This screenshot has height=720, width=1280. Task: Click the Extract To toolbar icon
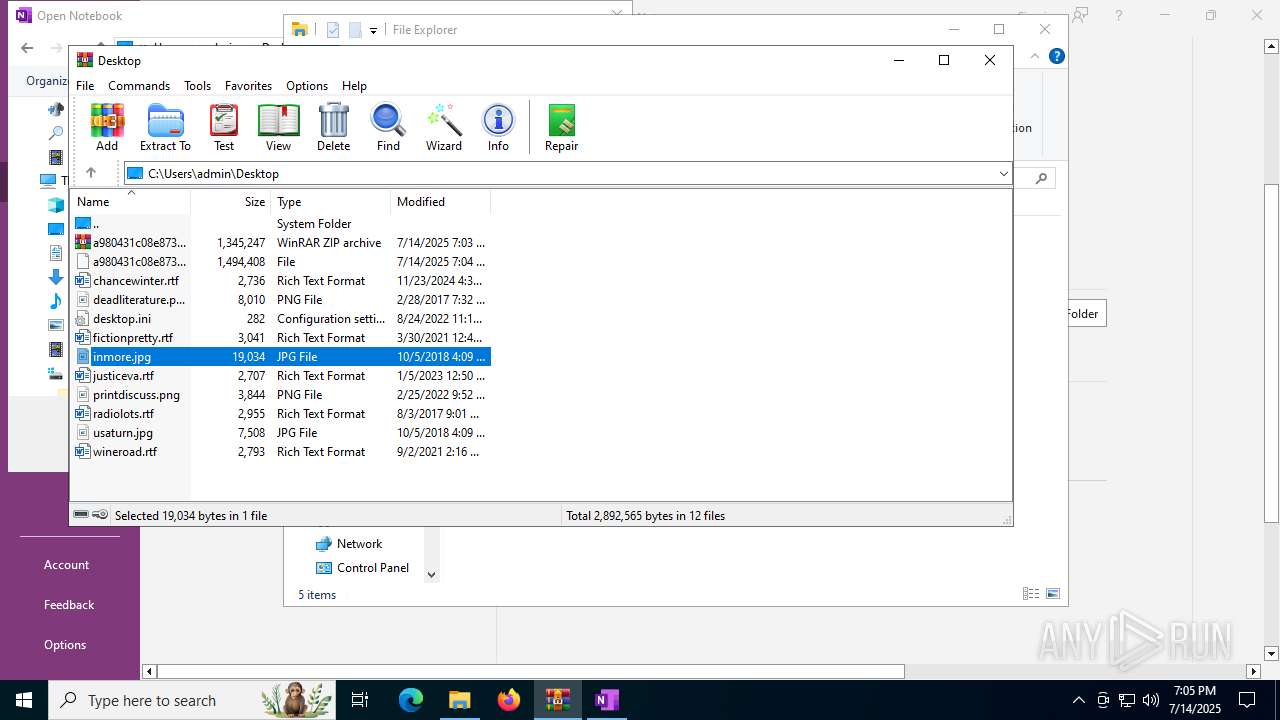coord(165,127)
